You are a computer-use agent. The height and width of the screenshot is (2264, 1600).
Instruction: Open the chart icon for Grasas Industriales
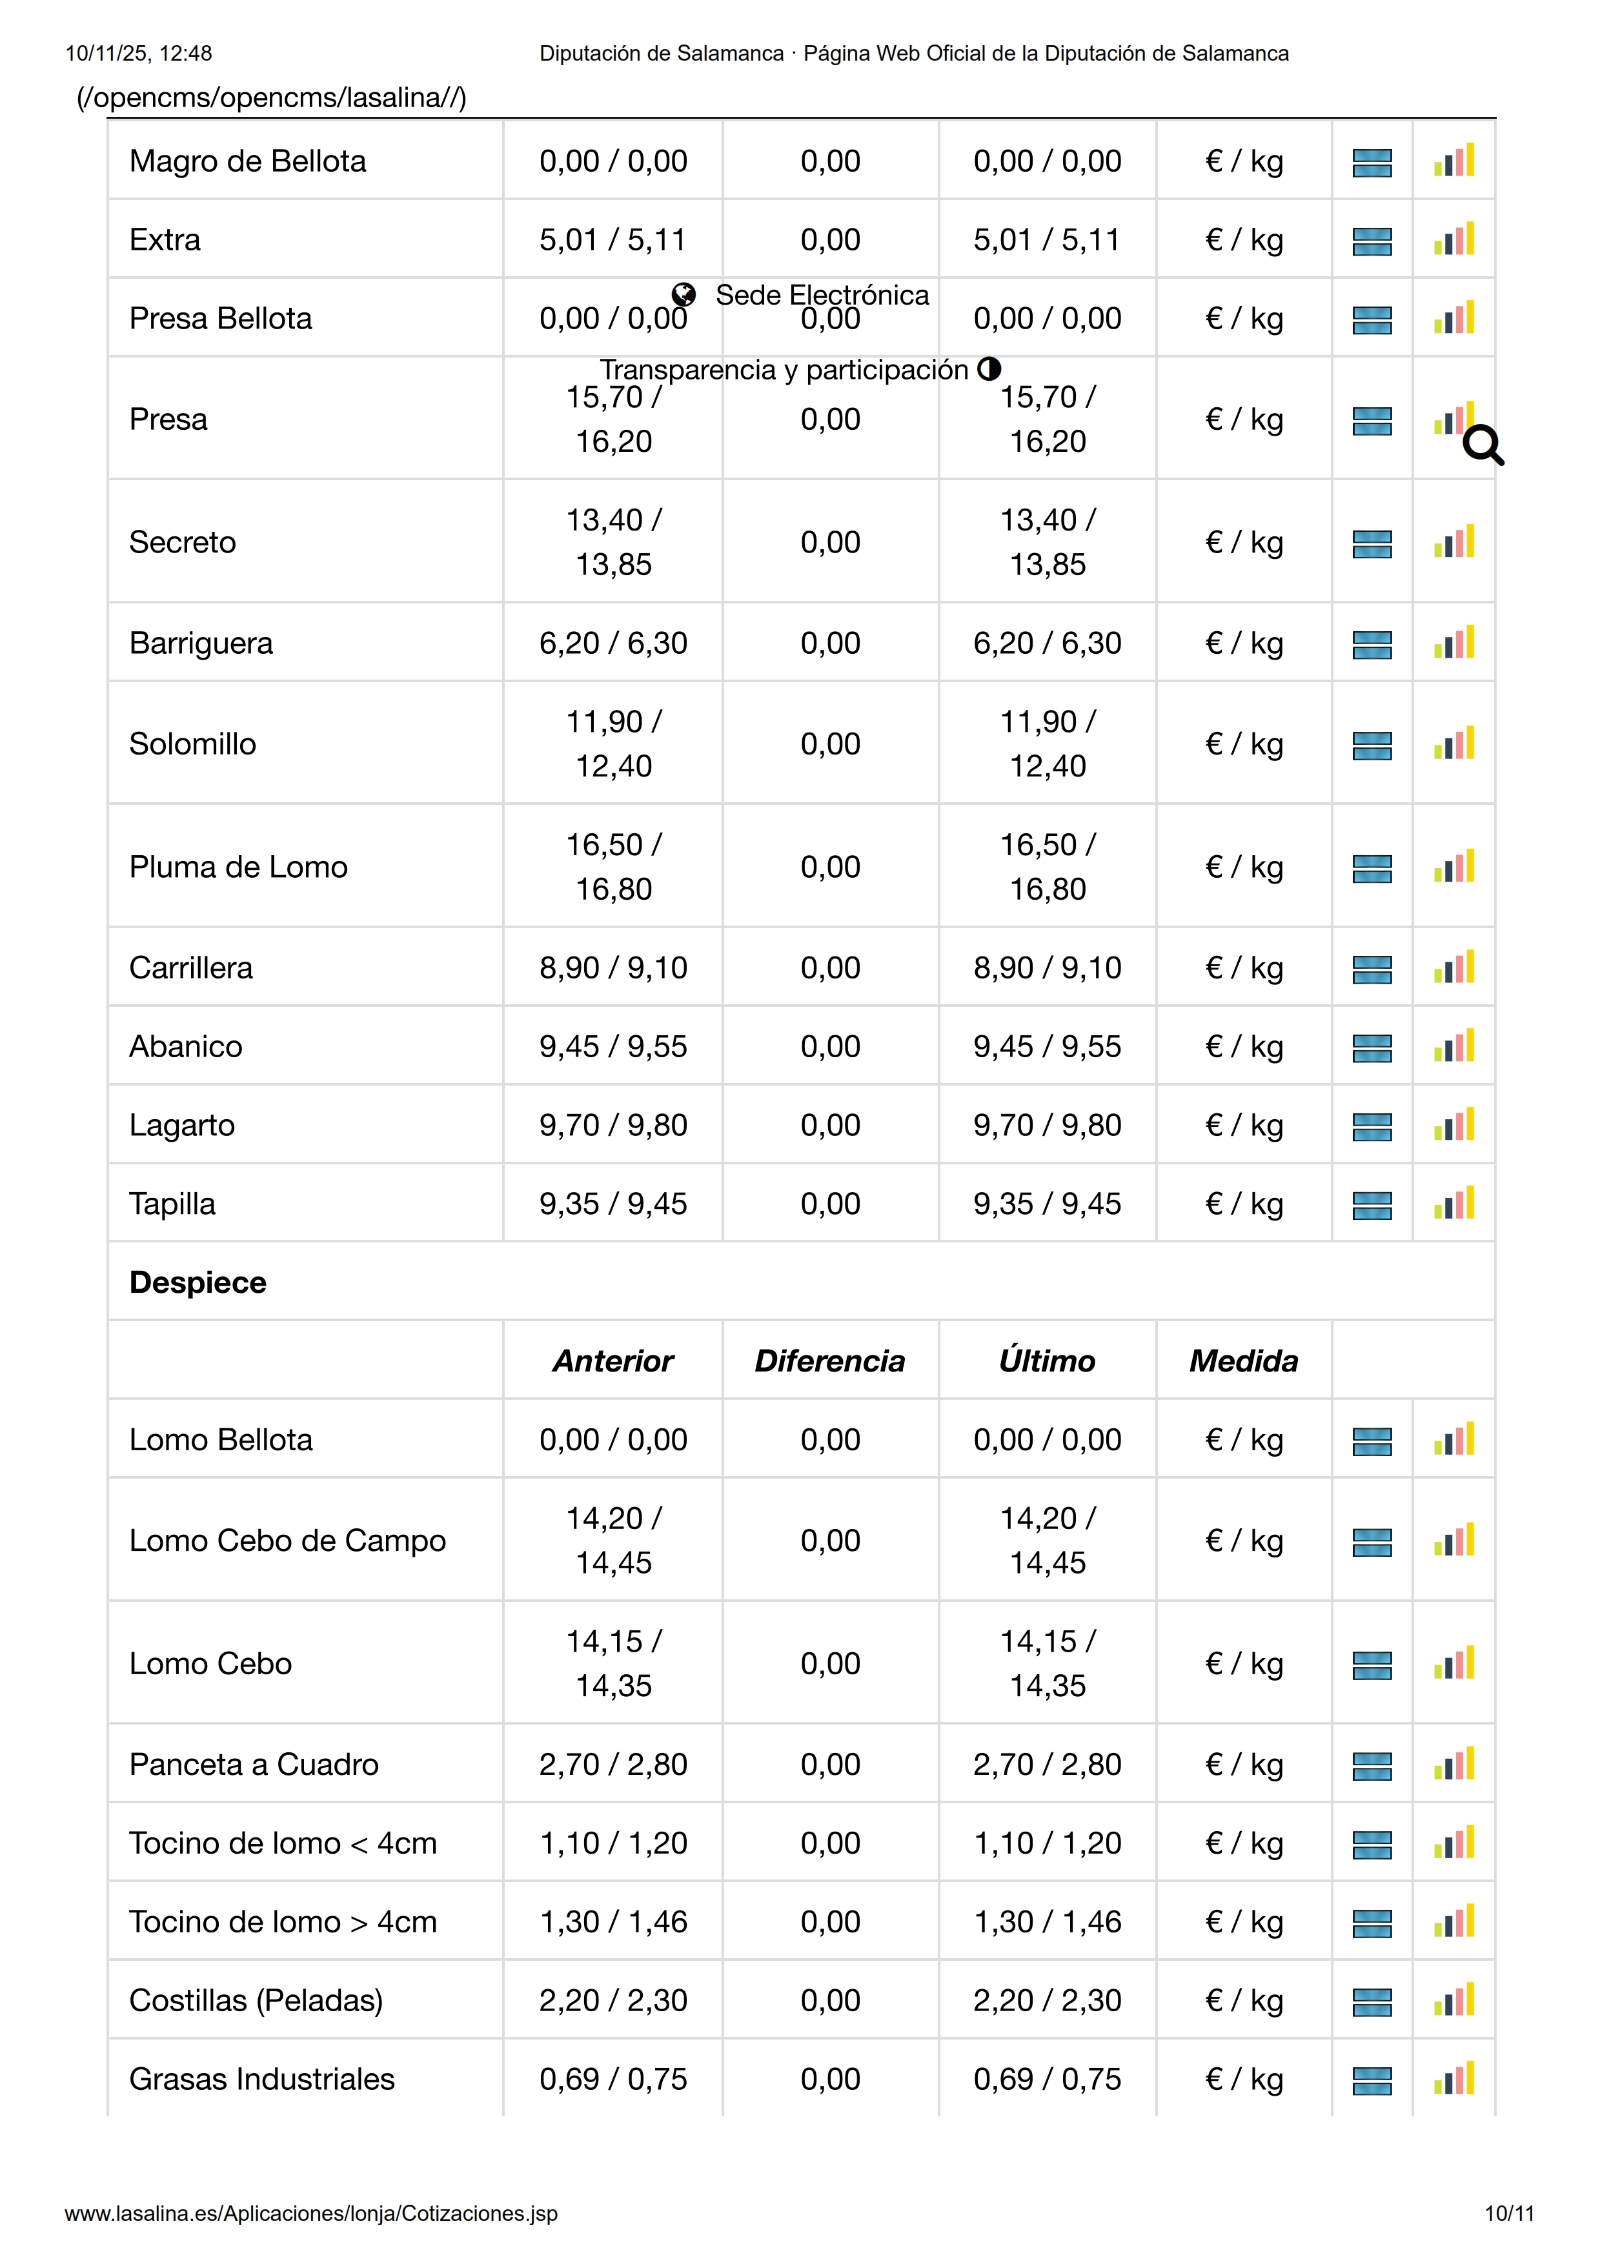pos(1453,2080)
